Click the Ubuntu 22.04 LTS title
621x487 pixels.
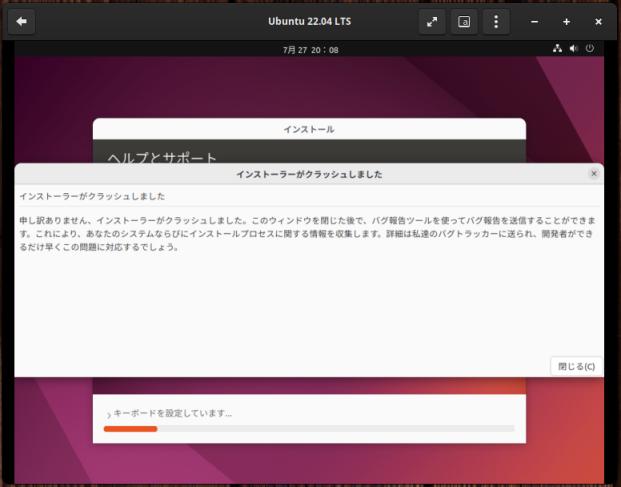coord(309,21)
